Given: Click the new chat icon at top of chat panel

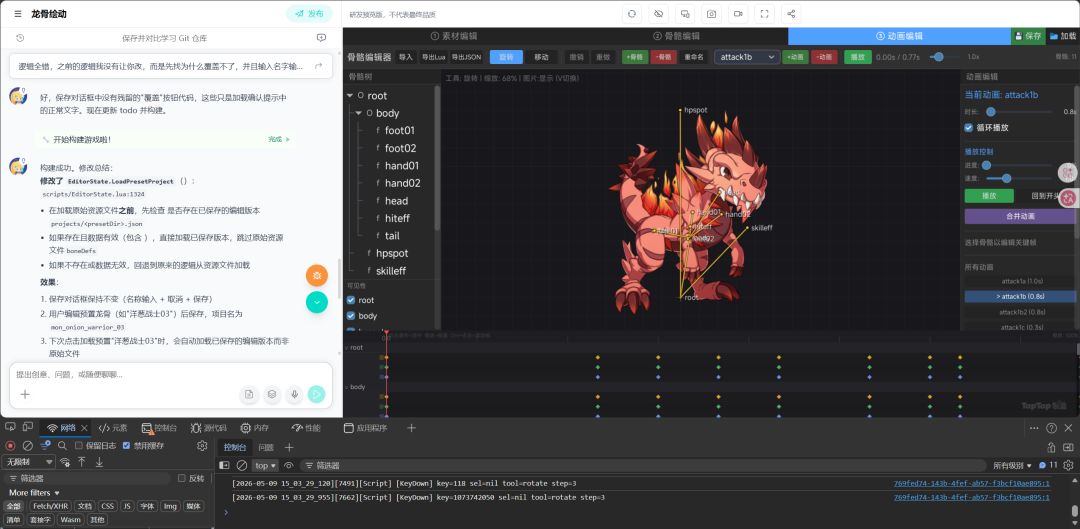Looking at the screenshot, I should pyautogui.click(x=321, y=38).
